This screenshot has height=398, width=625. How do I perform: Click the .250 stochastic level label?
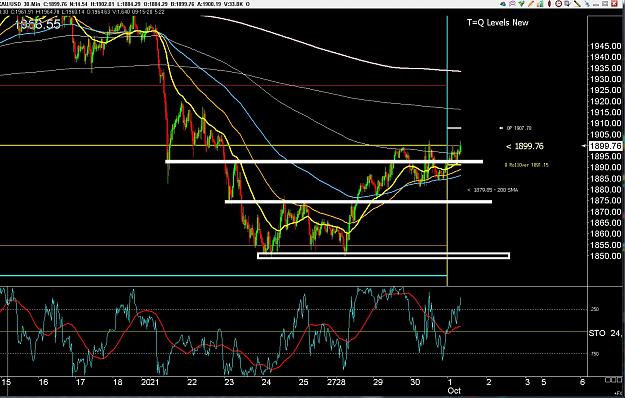tap(594, 309)
